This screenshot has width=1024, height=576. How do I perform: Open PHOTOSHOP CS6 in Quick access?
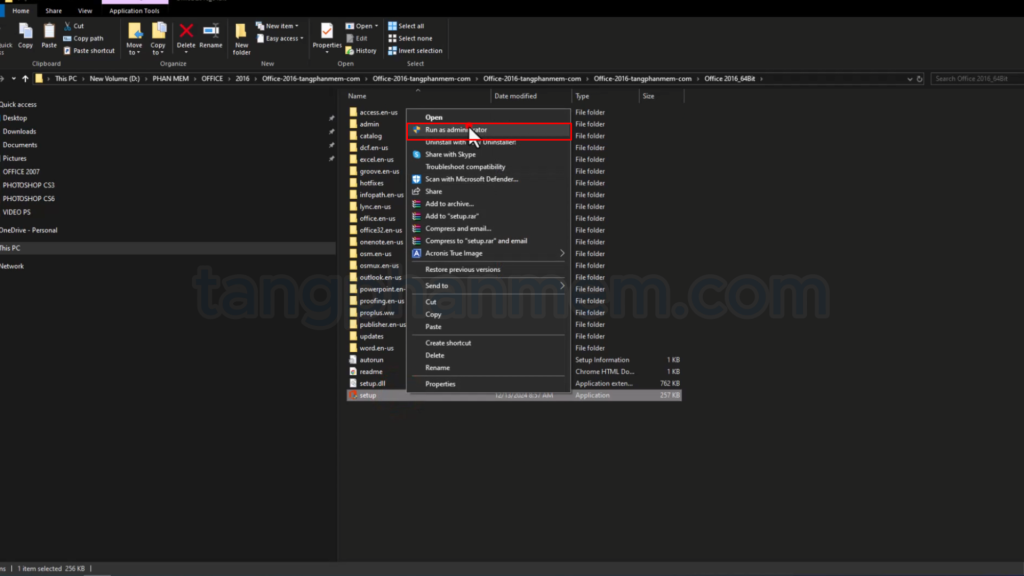coord(29,199)
